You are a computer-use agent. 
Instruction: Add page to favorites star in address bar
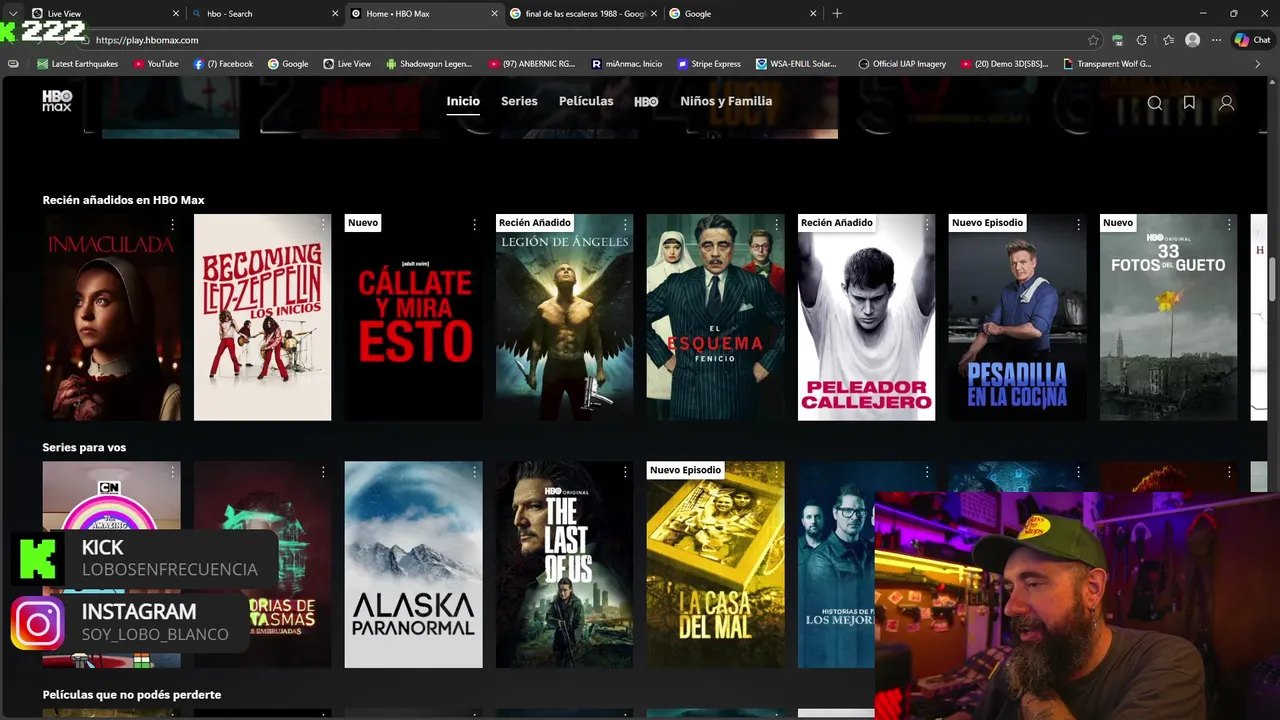1093,40
